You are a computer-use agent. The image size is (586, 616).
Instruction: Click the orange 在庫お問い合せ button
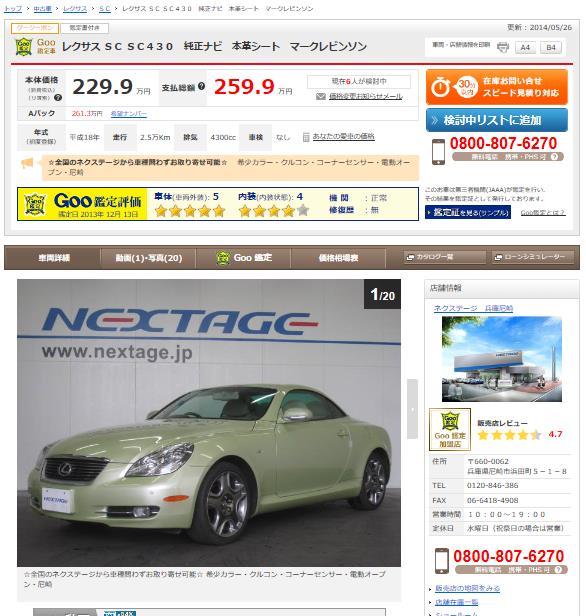497,87
